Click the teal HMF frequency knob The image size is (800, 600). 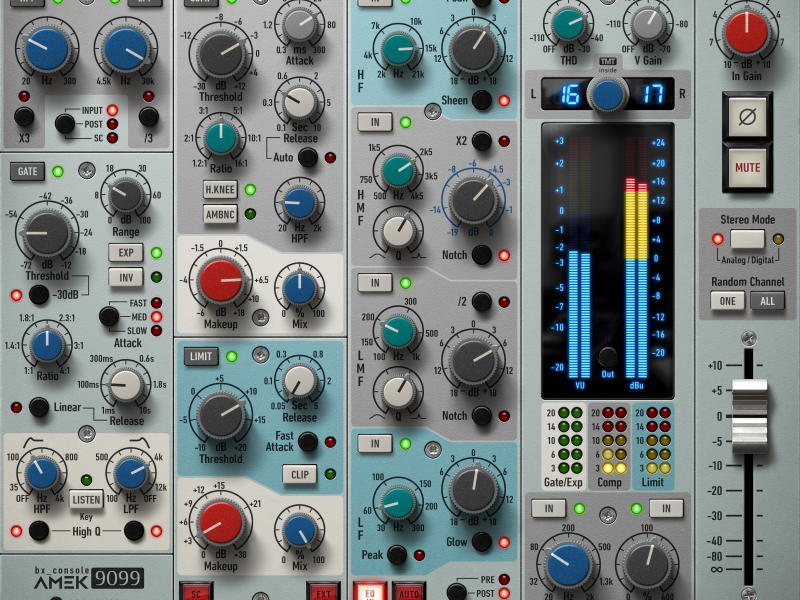(x=397, y=171)
